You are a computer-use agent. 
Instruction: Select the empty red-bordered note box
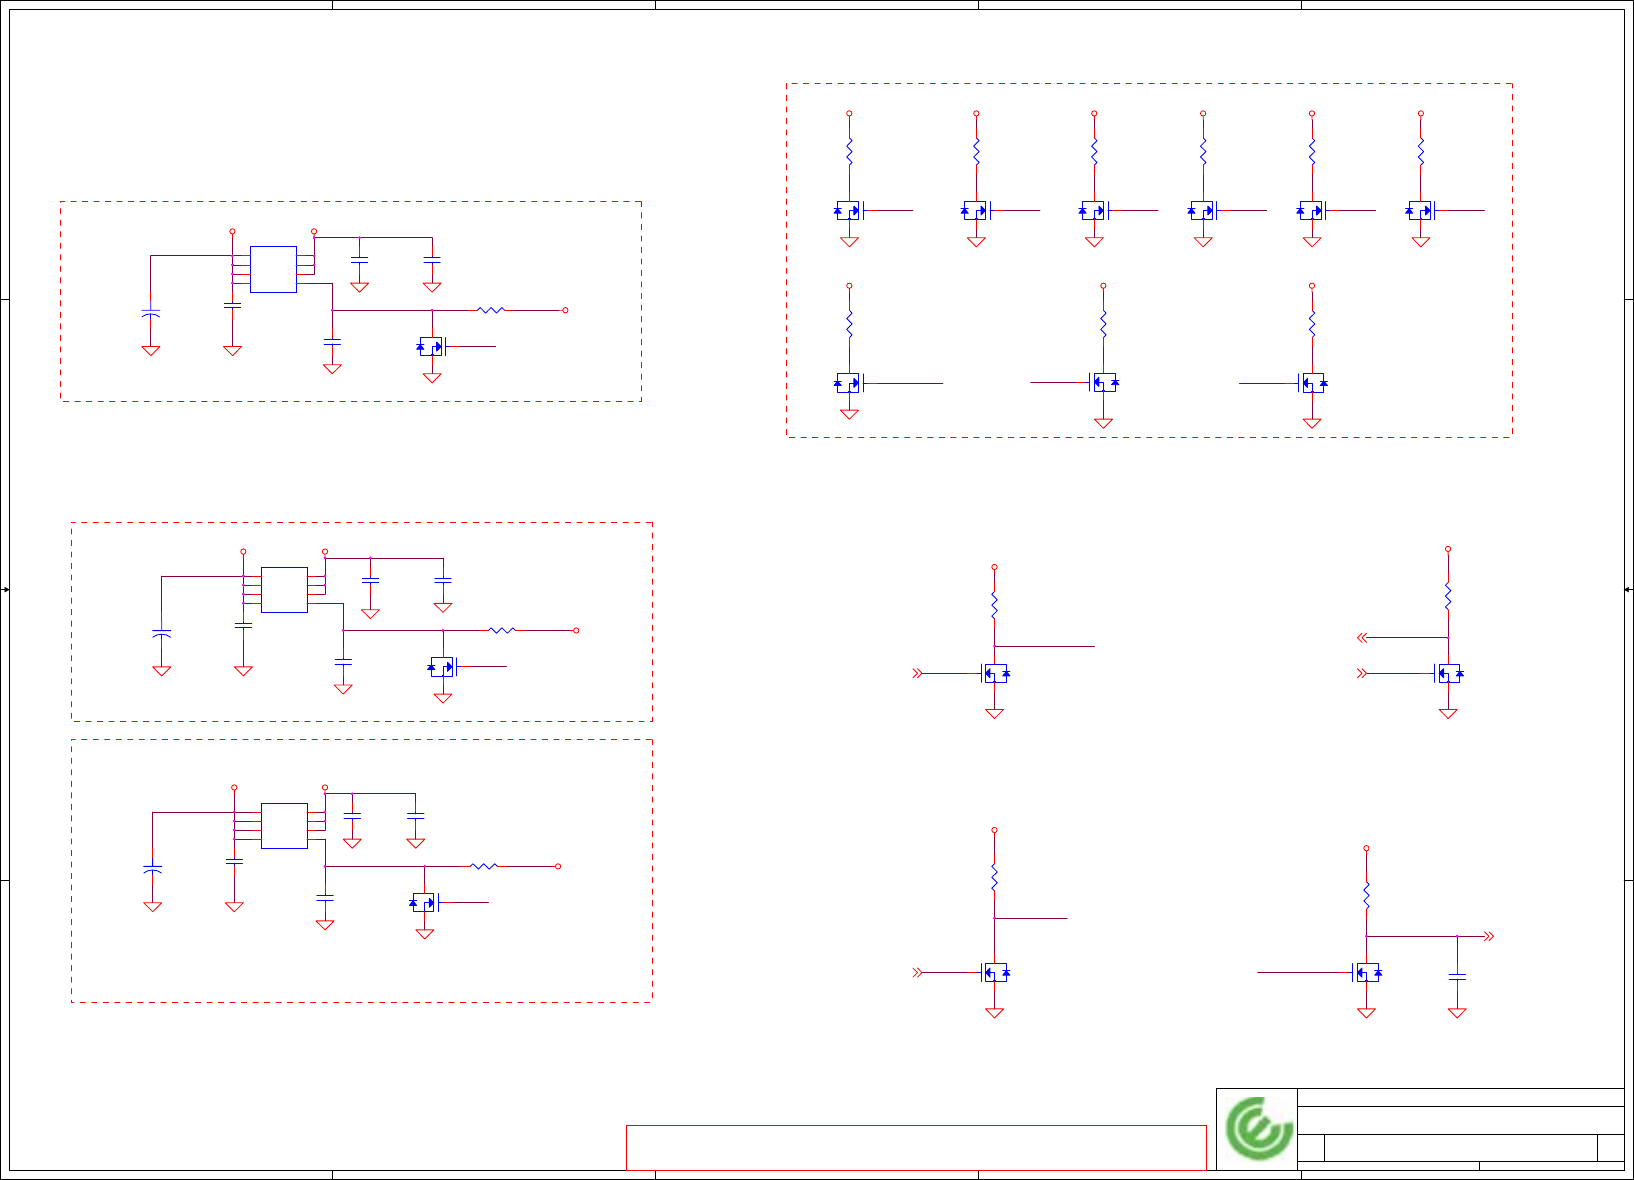pyautogui.click(x=916, y=1147)
